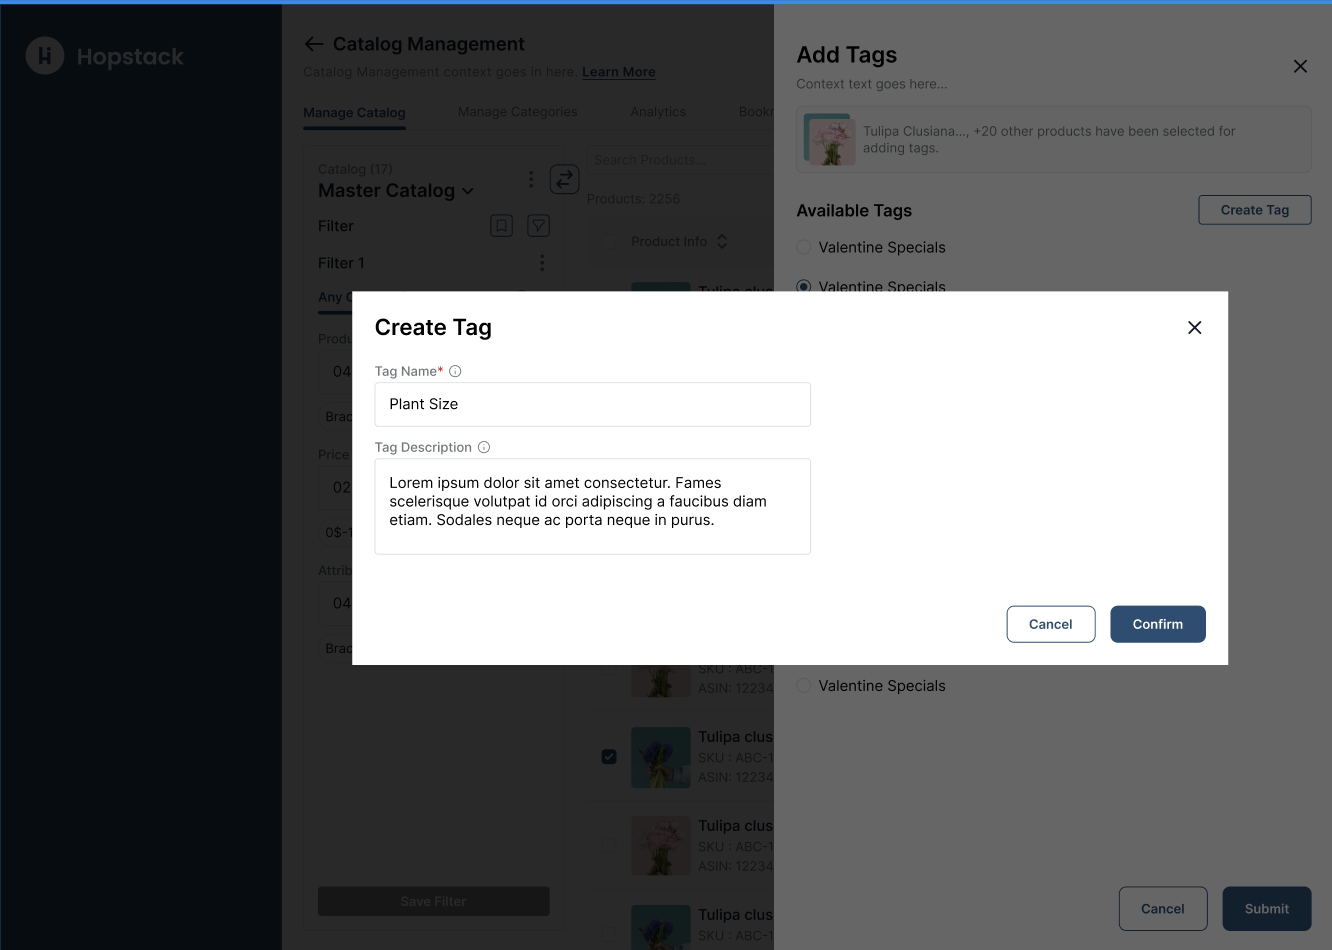1332x950 pixels.
Task: Click the back arrow beside Catalog Management
Action: [314, 44]
